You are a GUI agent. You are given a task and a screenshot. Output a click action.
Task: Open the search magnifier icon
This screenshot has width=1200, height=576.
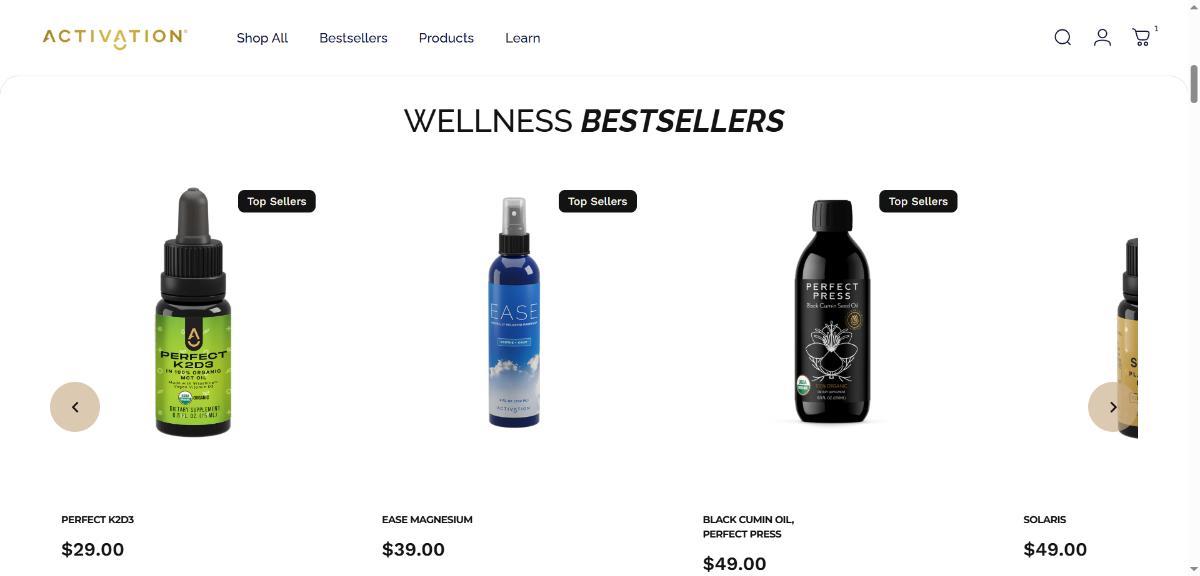[1063, 38]
